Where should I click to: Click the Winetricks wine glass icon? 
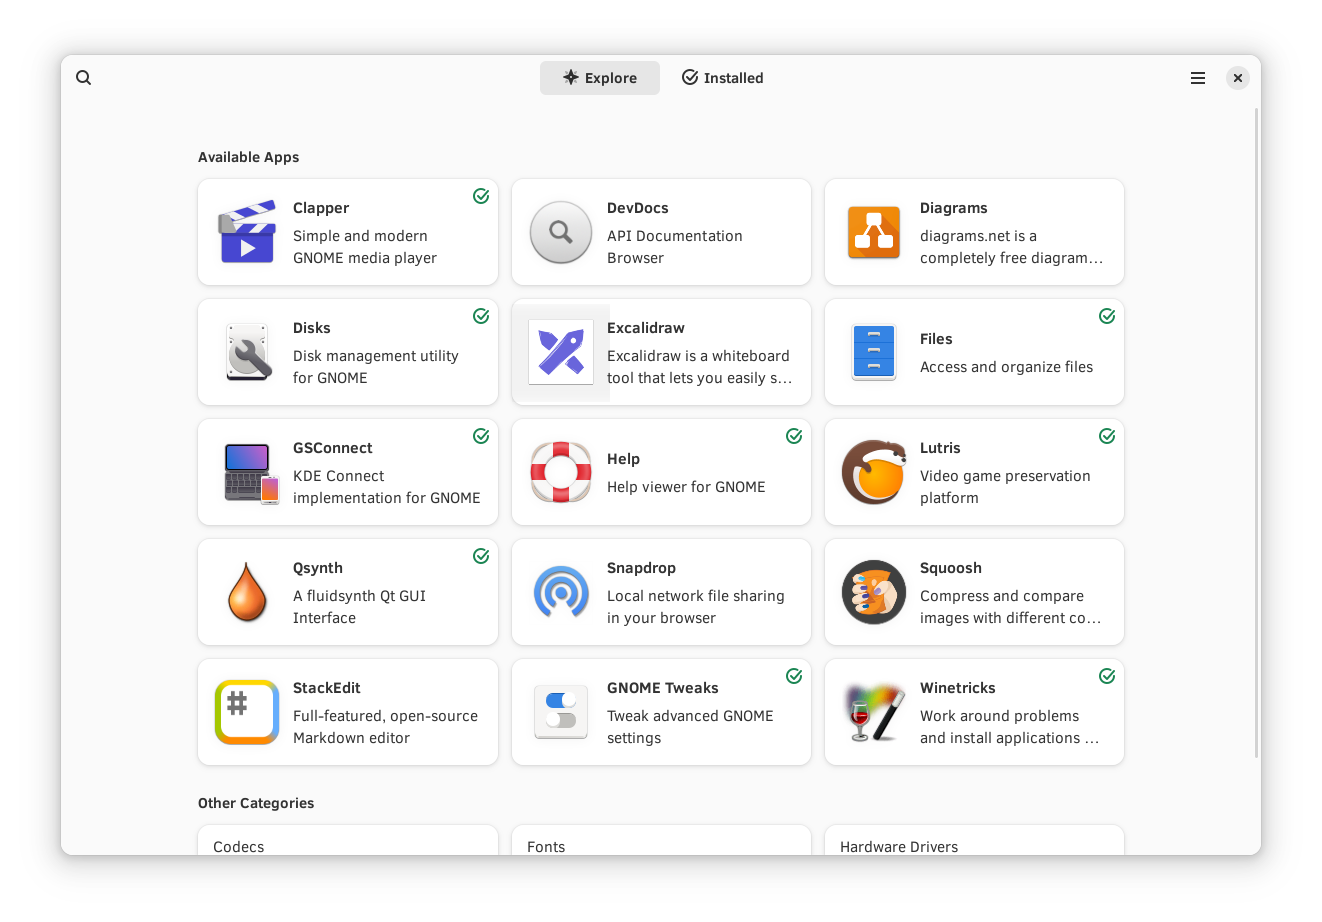tap(874, 712)
